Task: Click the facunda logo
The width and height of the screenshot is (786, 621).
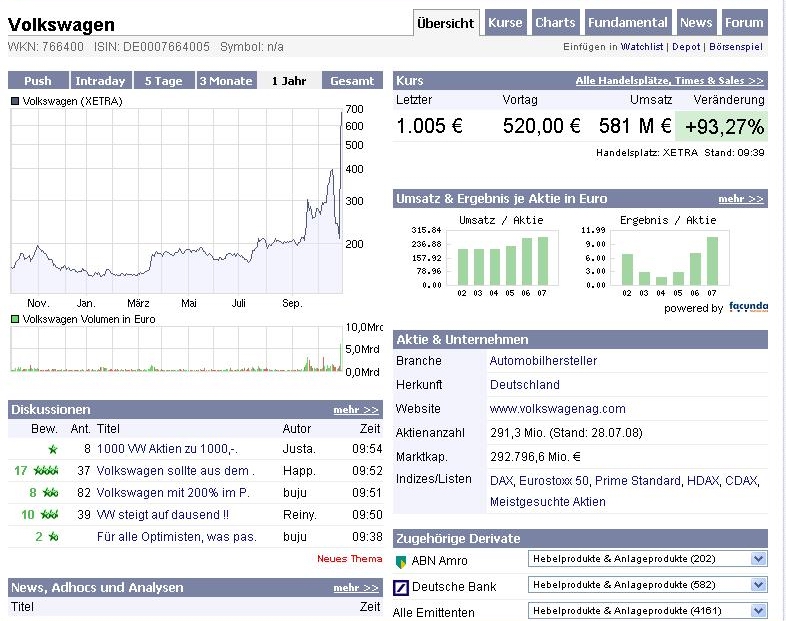Action: click(x=748, y=307)
